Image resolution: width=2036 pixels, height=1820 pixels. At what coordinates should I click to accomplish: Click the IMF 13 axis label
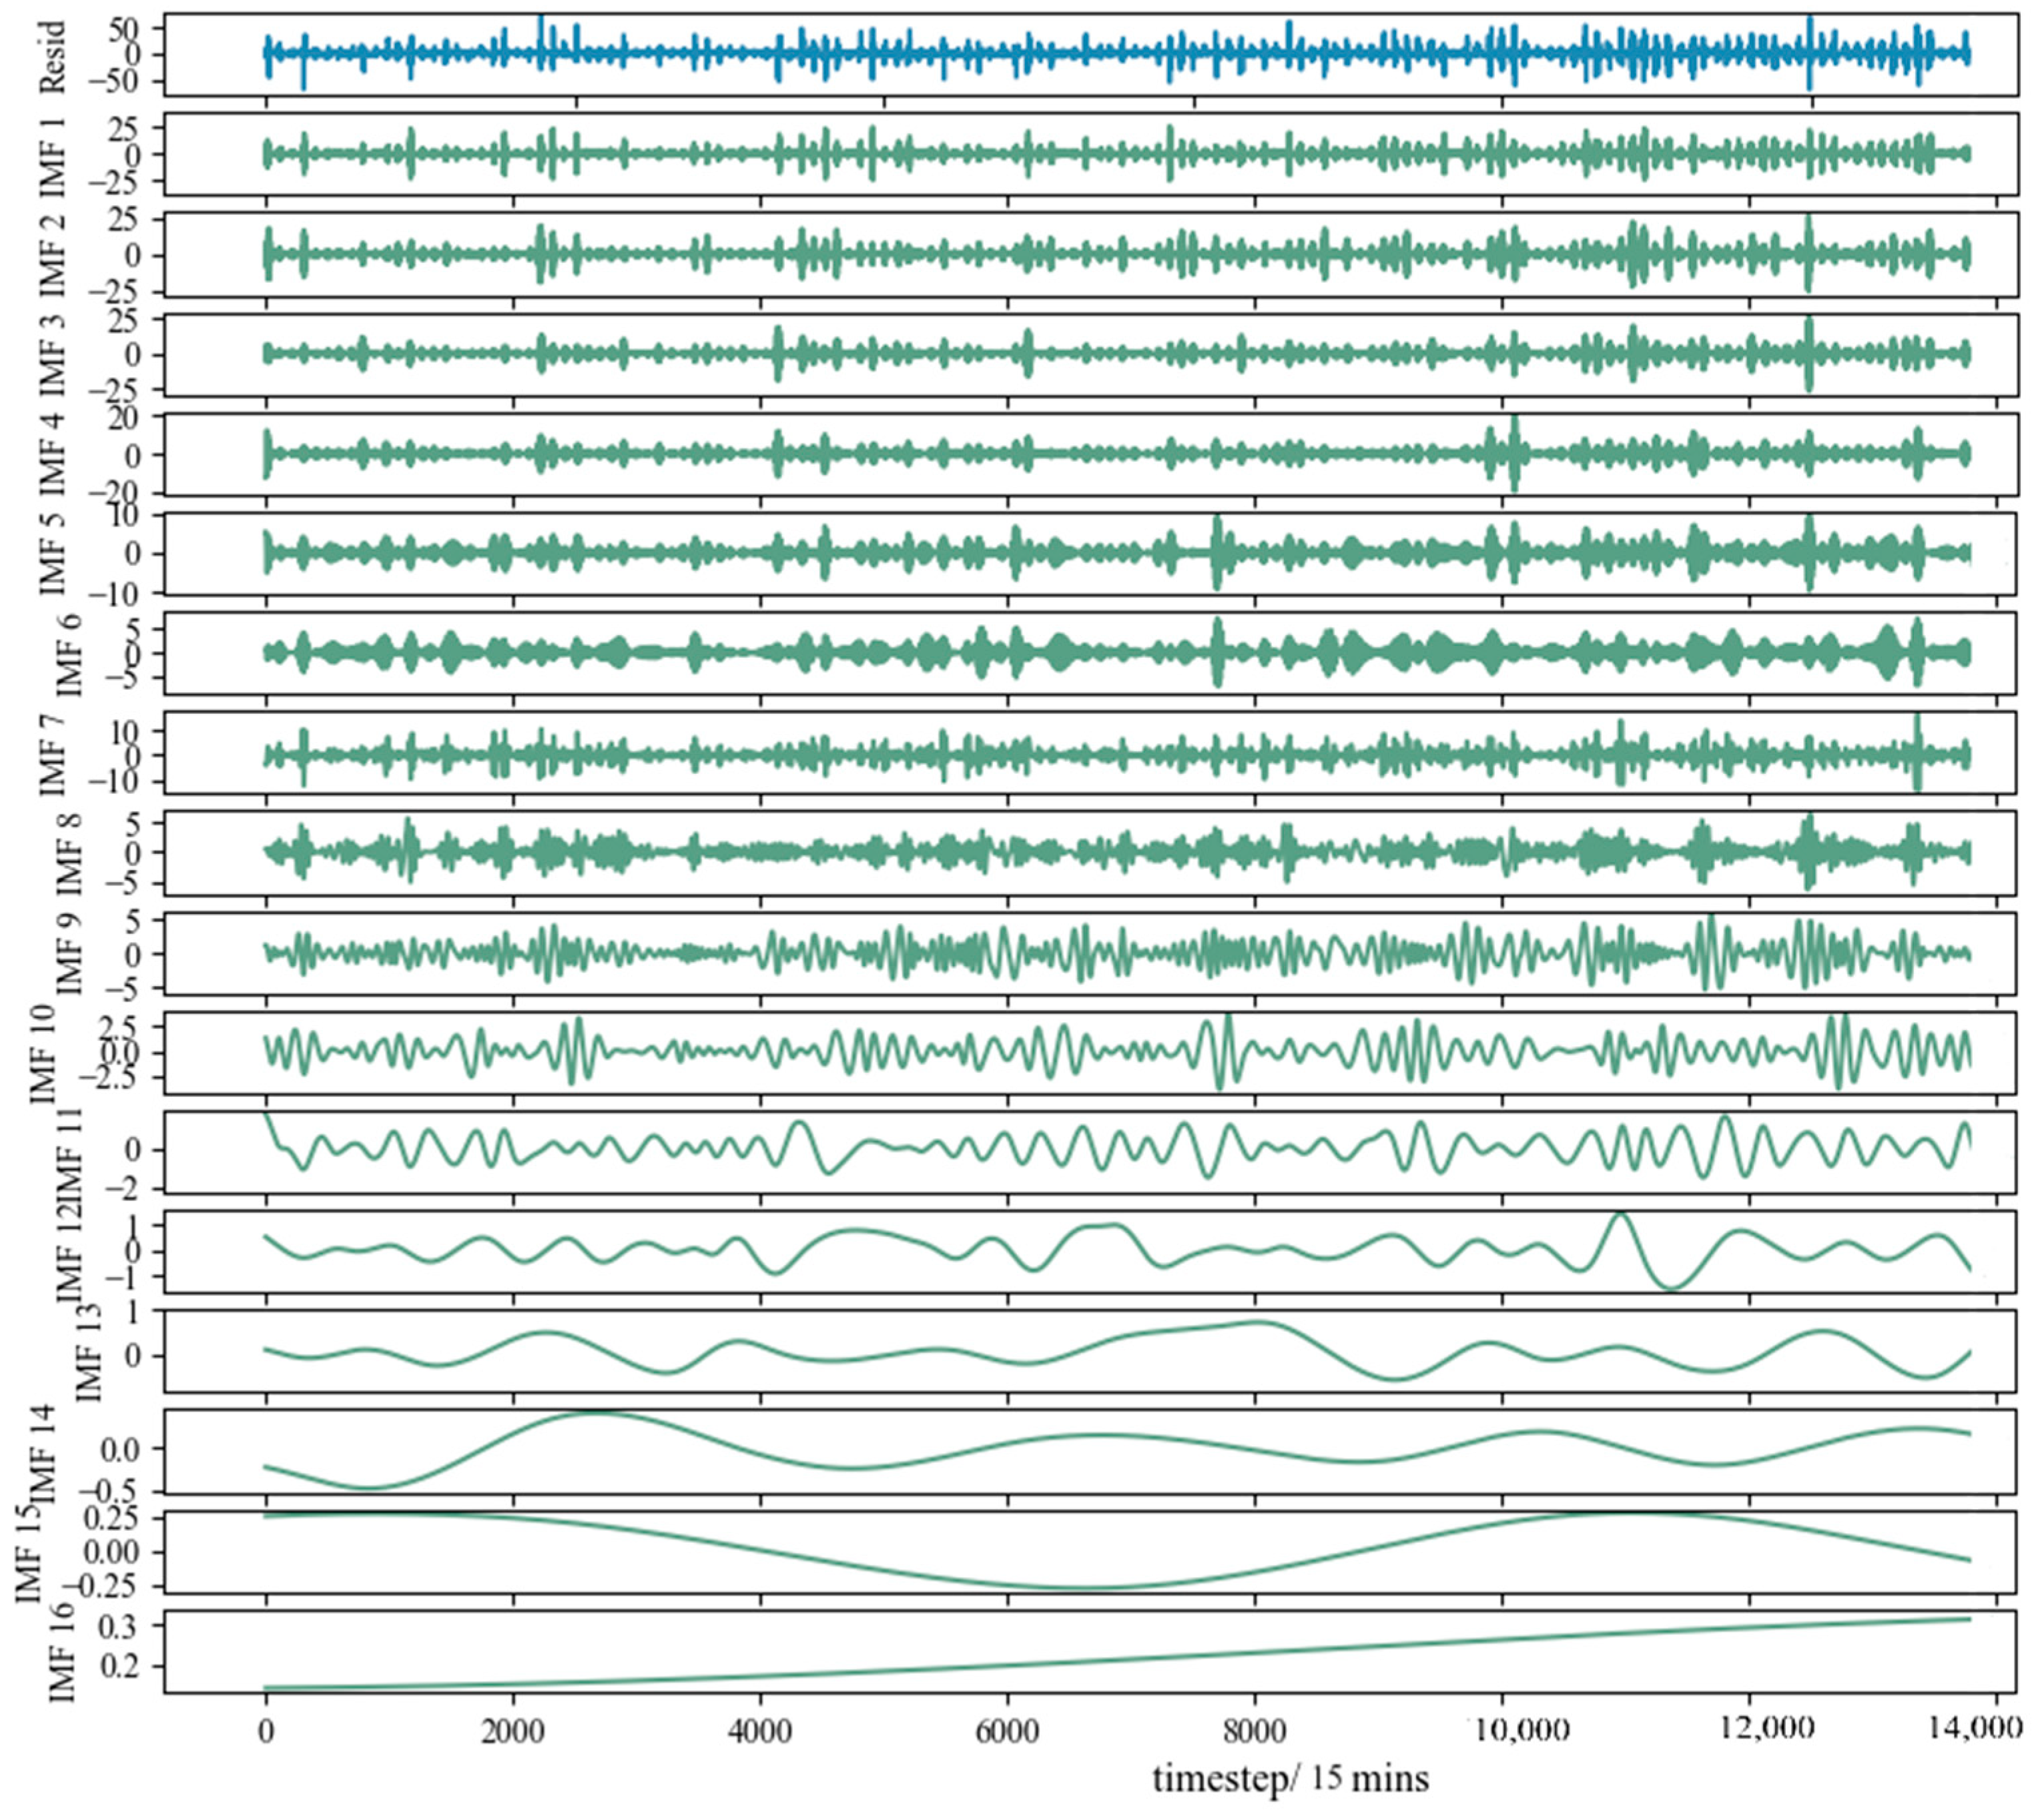coord(88,1353)
